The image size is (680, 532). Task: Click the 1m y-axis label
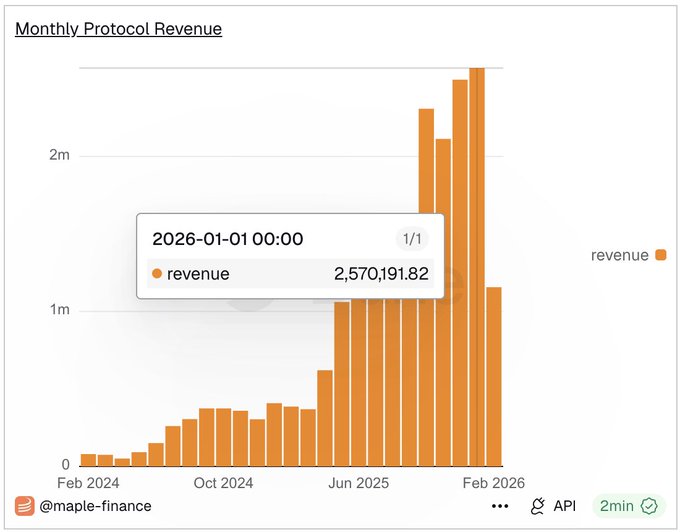[x=59, y=310]
